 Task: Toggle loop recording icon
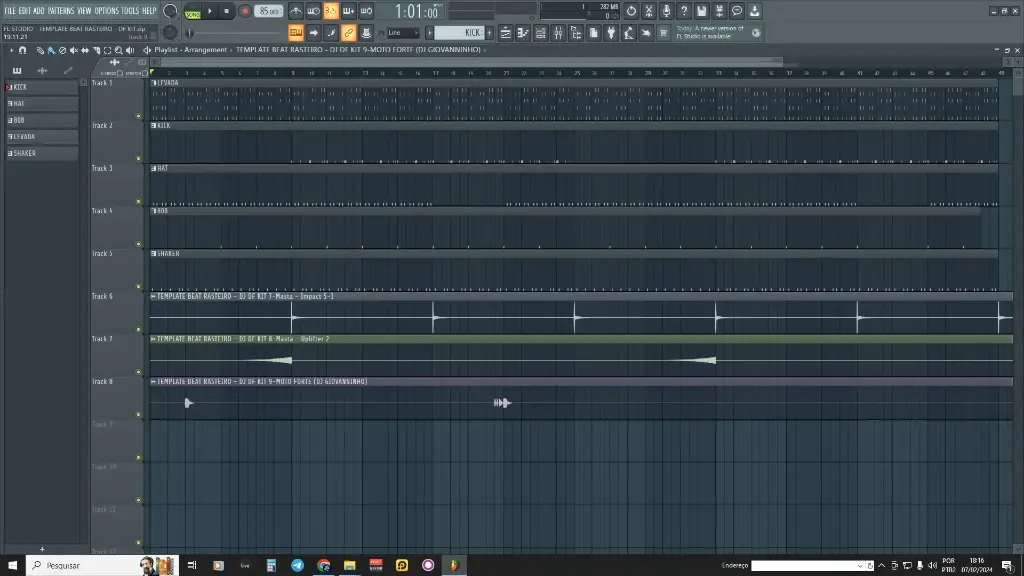pyautogui.click(x=366, y=11)
